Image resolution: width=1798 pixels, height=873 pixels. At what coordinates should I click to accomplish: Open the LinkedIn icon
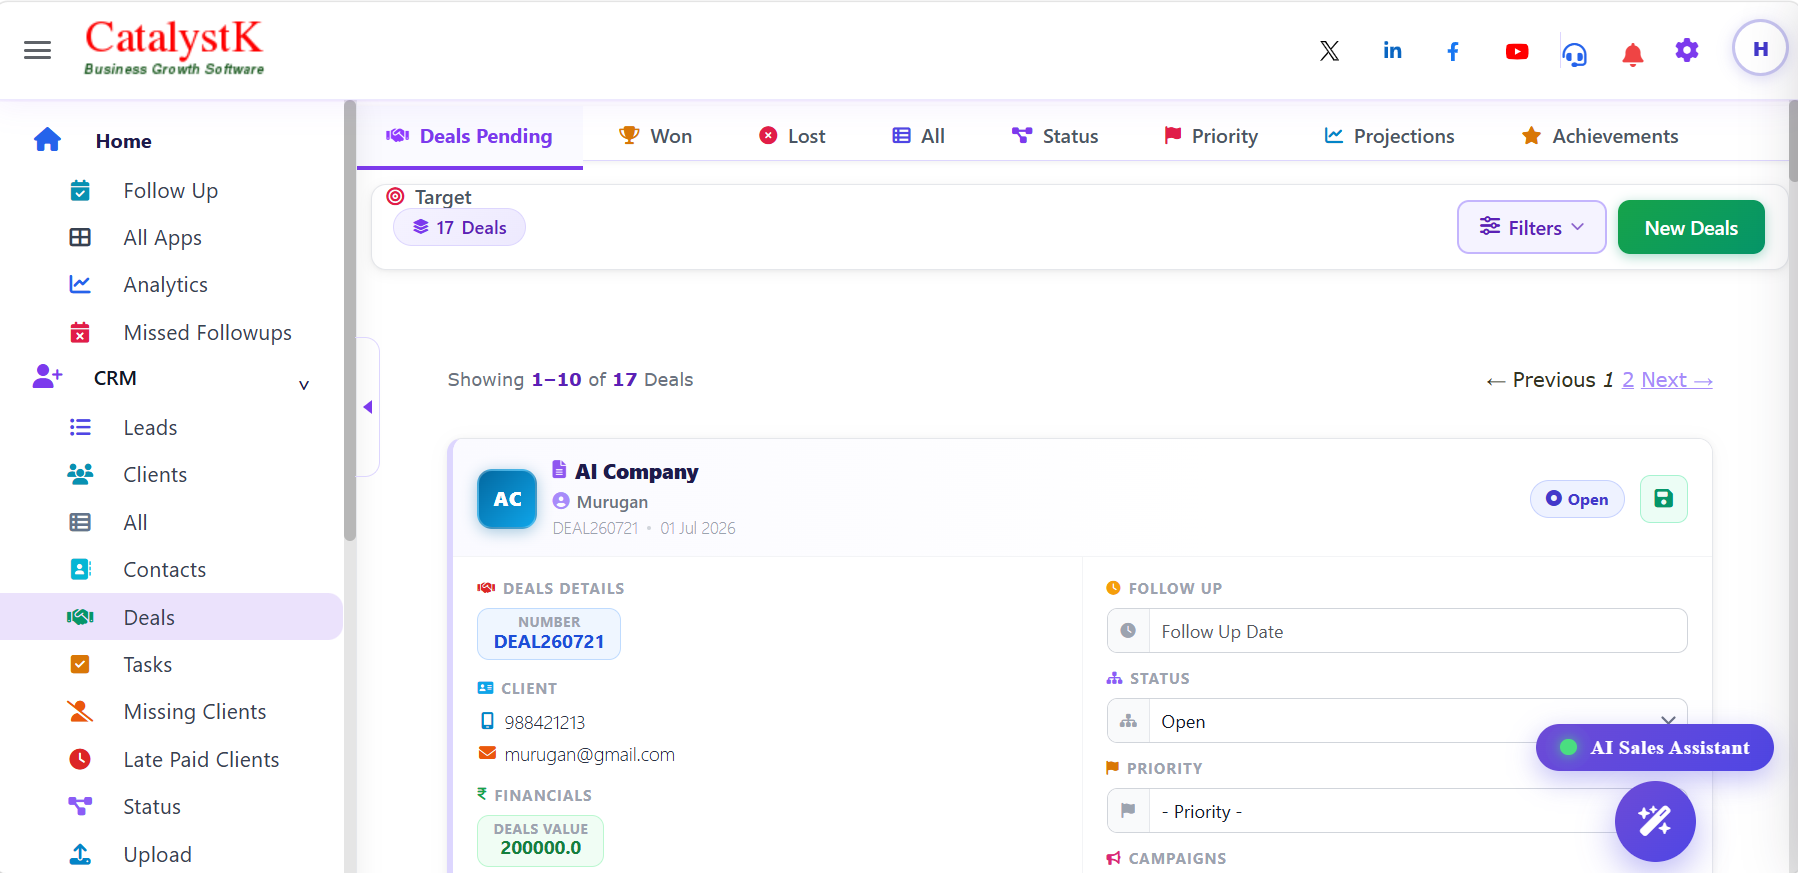[1392, 50]
